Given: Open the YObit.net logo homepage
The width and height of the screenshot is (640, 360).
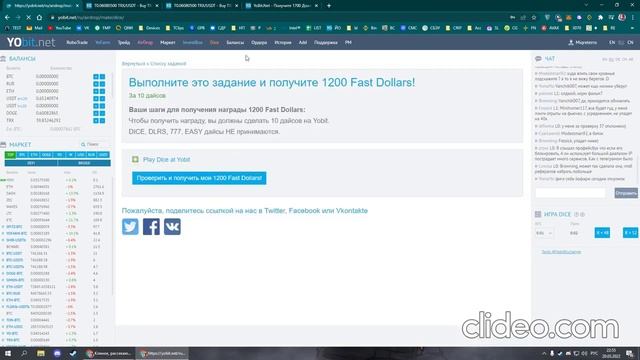Looking at the screenshot, I should pyautogui.click(x=31, y=42).
